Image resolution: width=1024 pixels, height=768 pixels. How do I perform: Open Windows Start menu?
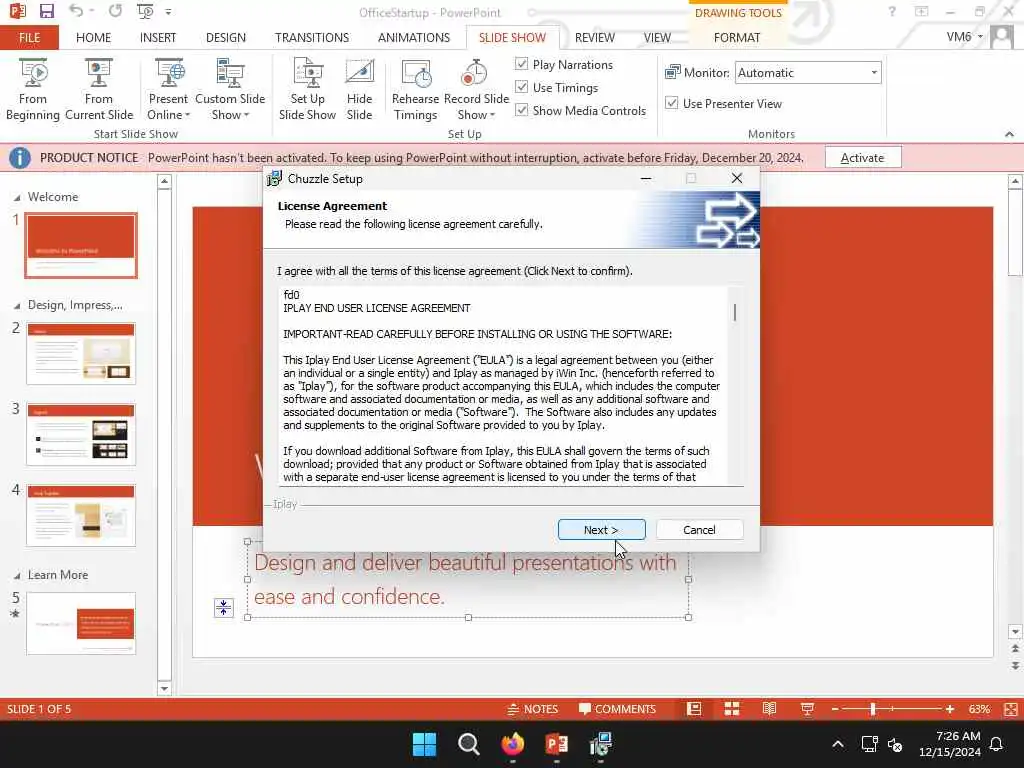(424, 744)
